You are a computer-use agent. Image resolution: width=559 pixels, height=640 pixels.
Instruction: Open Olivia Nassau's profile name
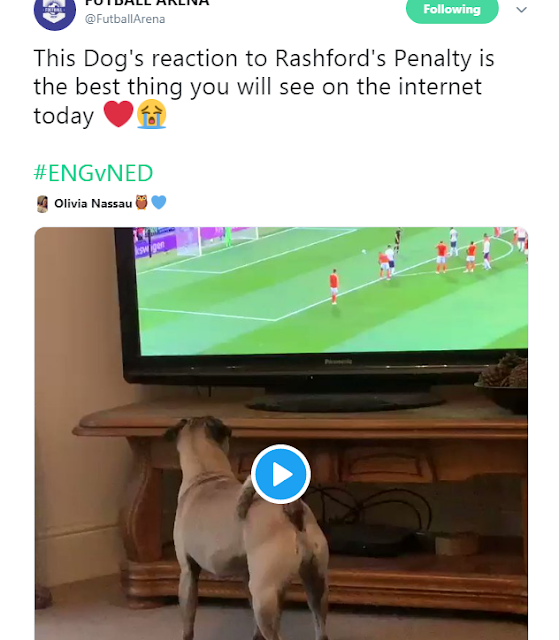93,203
